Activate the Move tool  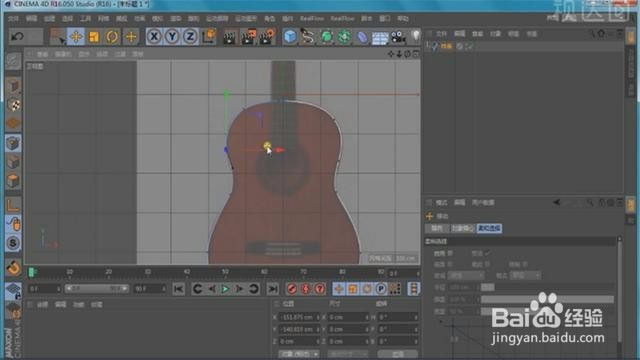click(76, 37)
